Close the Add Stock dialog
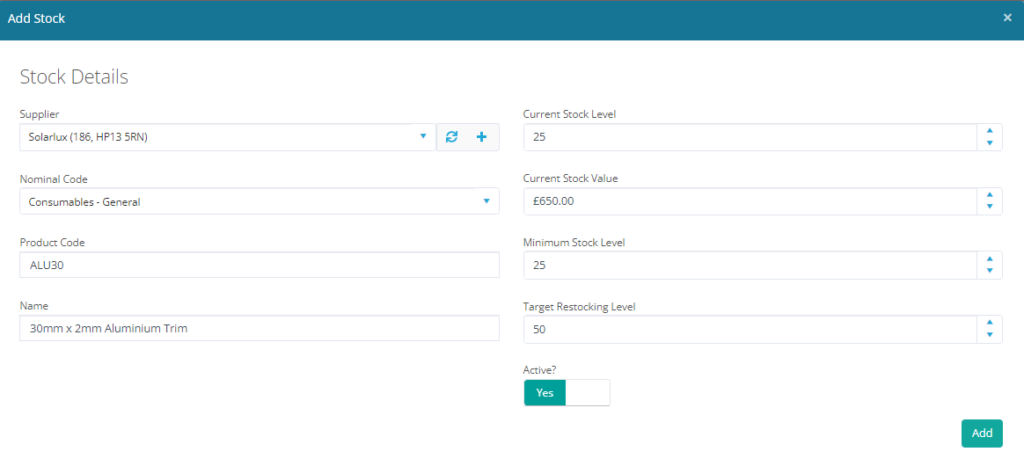 [x=1008, y=18]
